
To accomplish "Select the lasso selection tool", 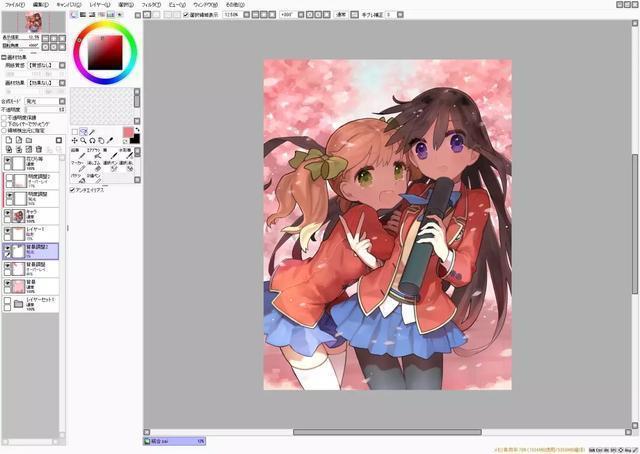I will (x=83, y=132).
